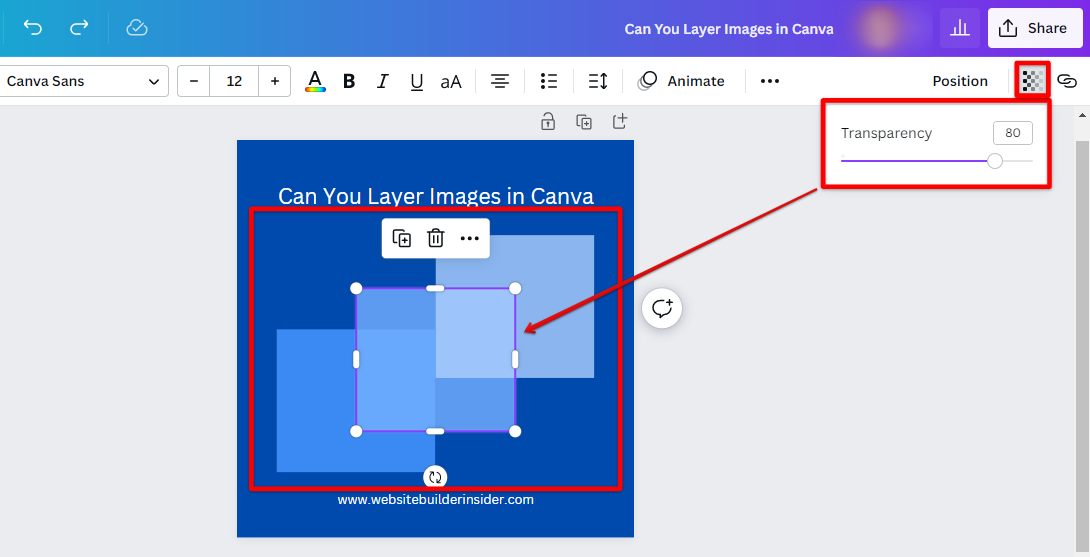Delete the selected element with trash icon

(436, 238)
